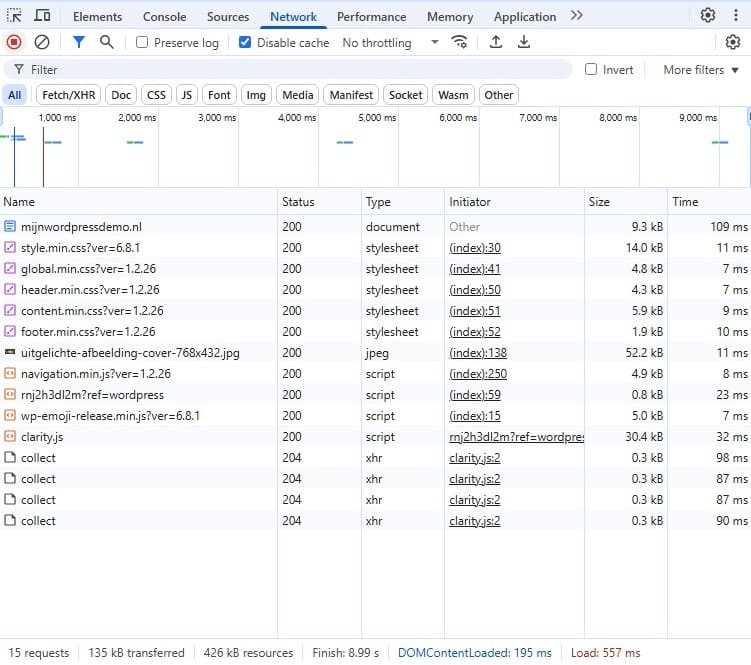Stop recording network log
The height and width of the screenshot is (665, 751).
(x=14, y=42)
